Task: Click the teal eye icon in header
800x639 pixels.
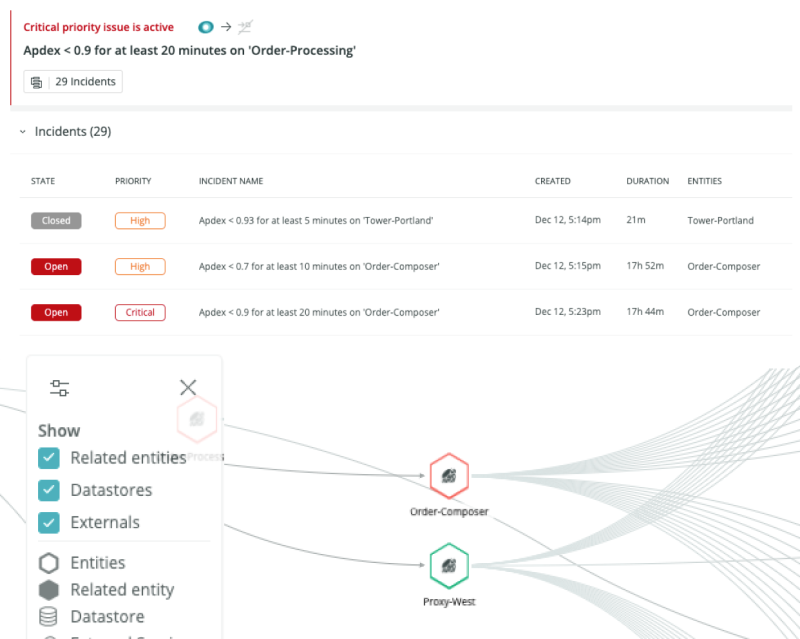Action: point(206,27)
